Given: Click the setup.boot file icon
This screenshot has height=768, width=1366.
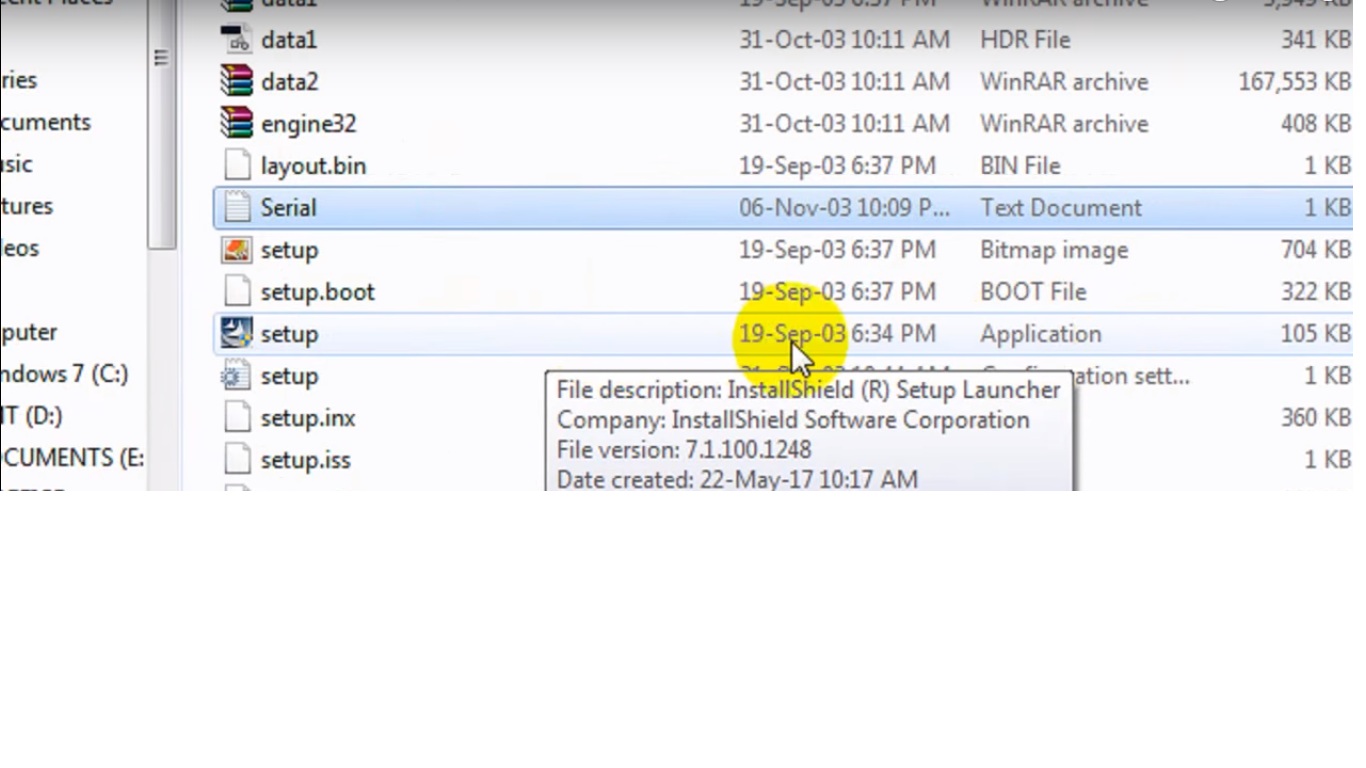Looking at the screenshot, I should coord(237,292).
